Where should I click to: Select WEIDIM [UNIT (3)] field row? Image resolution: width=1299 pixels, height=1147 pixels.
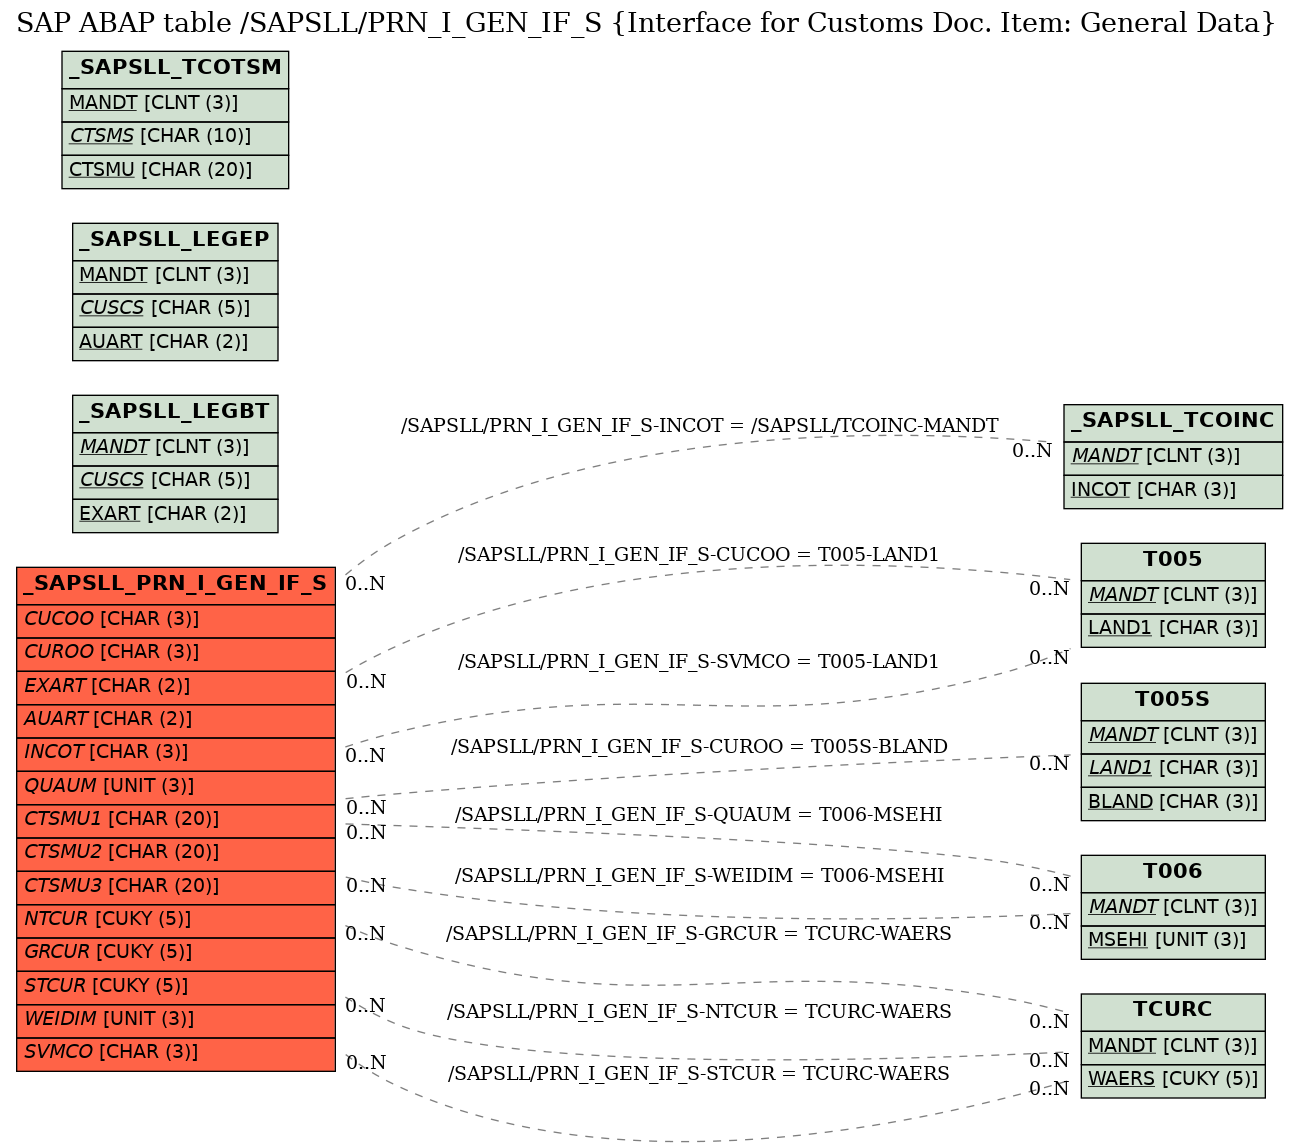click(x=176, y=1021)
